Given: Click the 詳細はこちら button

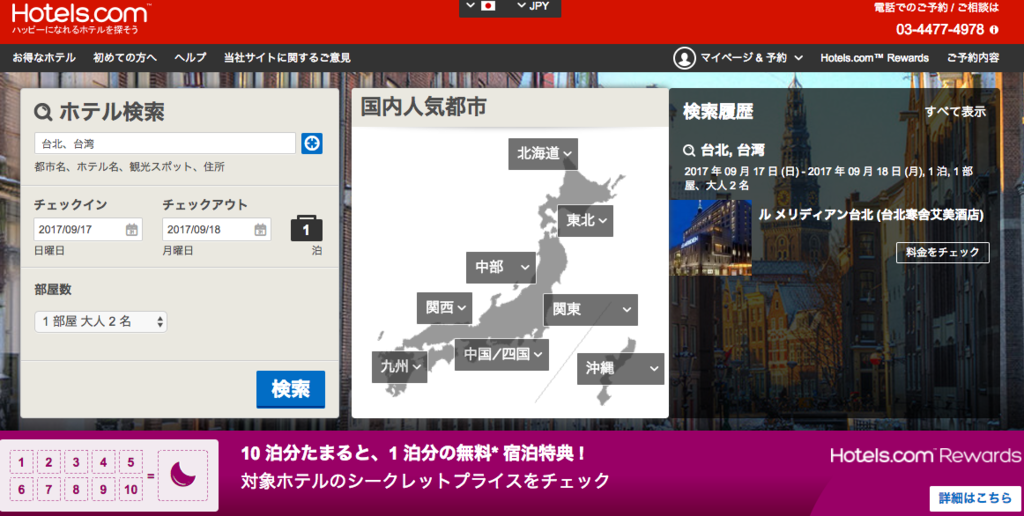Looking at the screenshot, I should [x=975, y=498].
